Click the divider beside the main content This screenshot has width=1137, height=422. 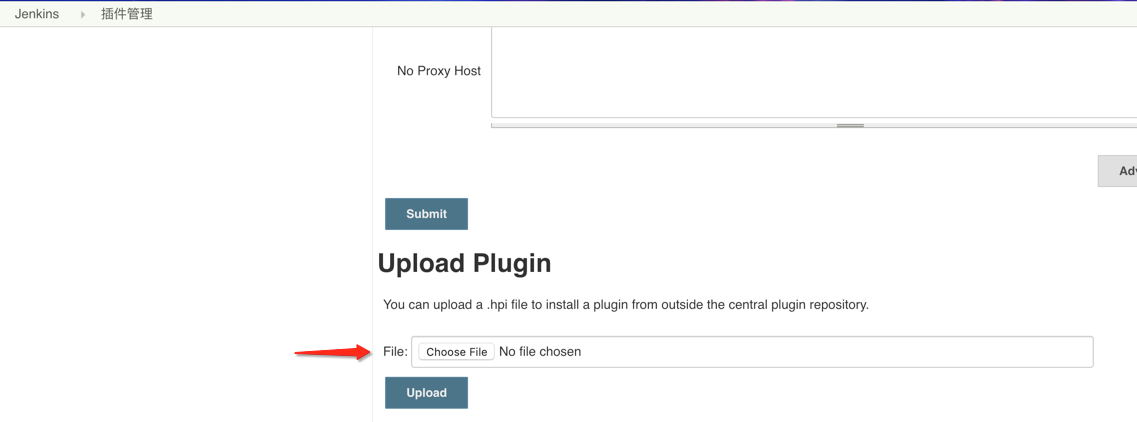click(x=373, y=225)
